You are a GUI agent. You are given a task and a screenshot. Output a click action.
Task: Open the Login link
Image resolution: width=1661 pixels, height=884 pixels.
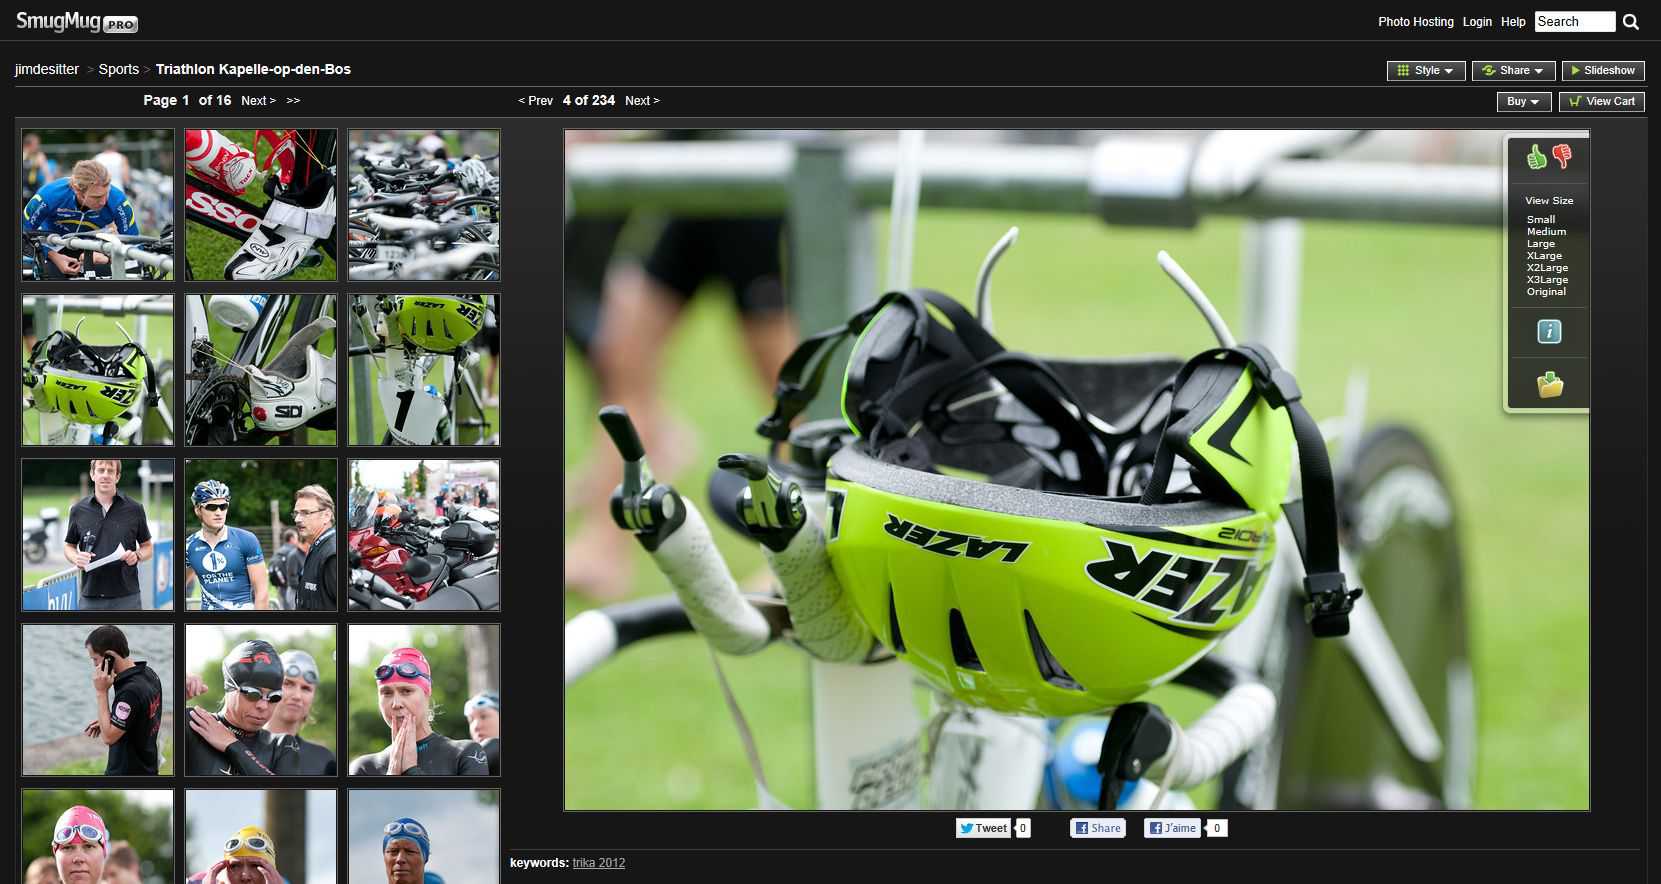(1477, 22)
